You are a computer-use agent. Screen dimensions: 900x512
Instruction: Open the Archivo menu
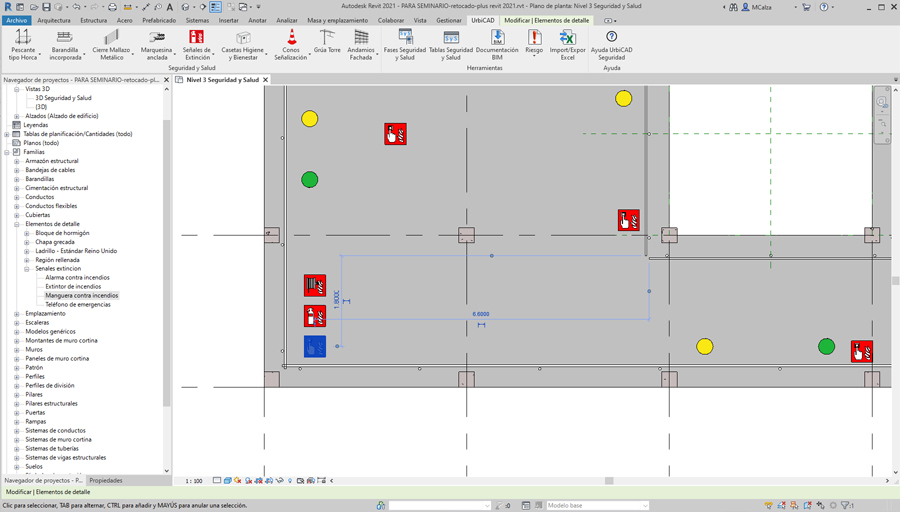(16, 20)
